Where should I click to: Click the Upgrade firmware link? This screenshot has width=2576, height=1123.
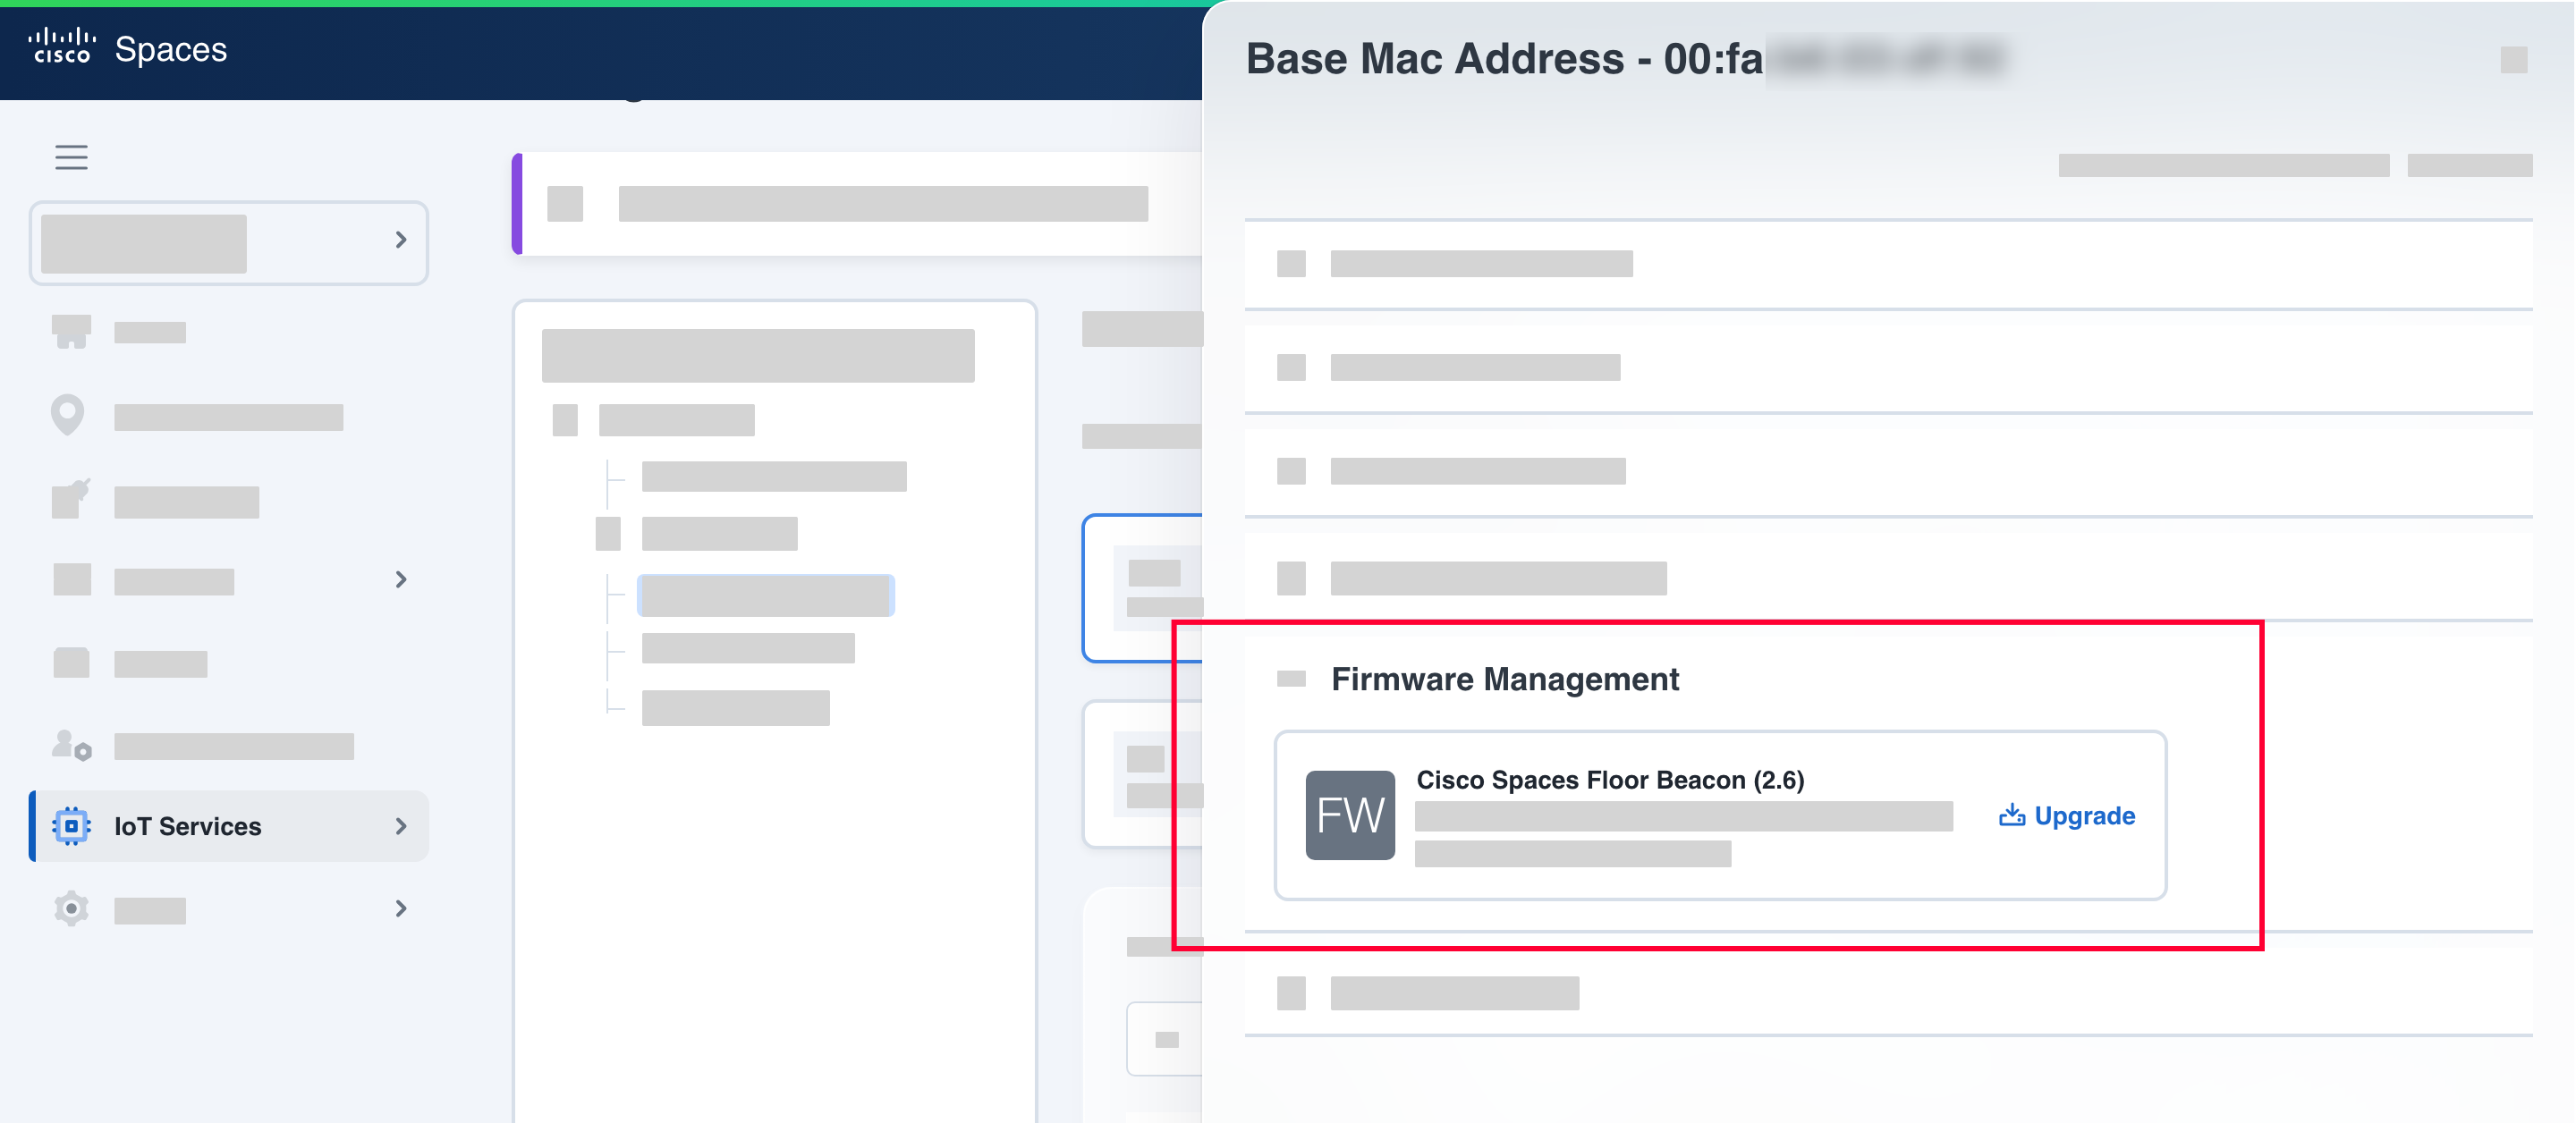2067,816
